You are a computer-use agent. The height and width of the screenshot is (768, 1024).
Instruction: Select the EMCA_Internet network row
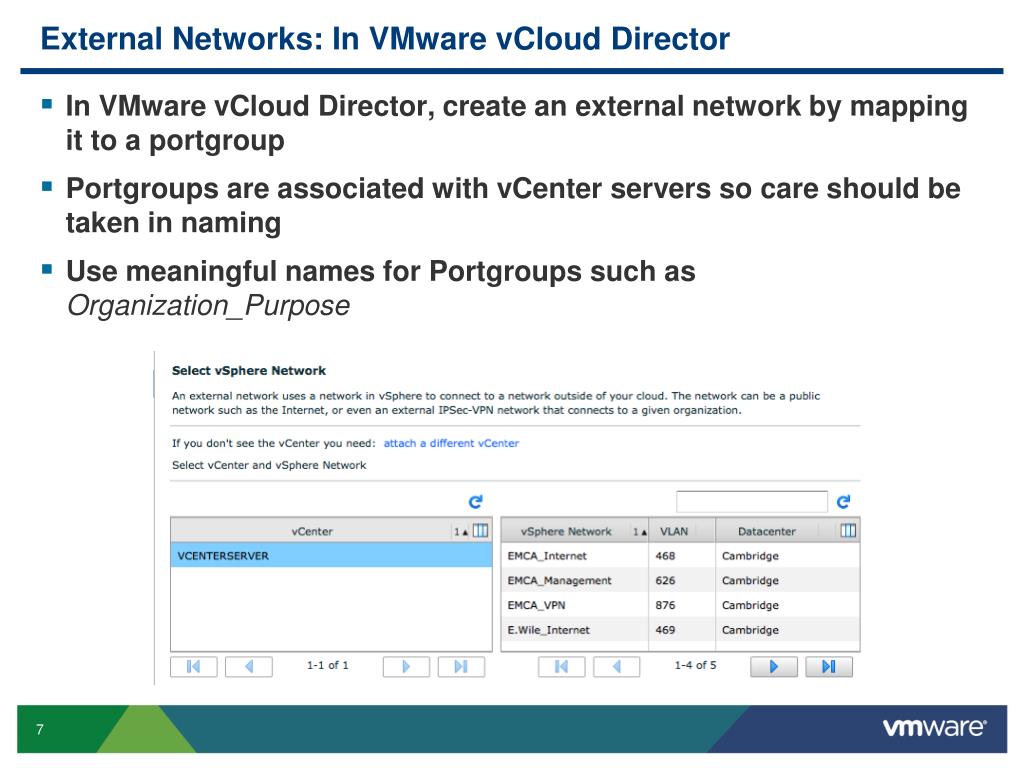[680, 556]
